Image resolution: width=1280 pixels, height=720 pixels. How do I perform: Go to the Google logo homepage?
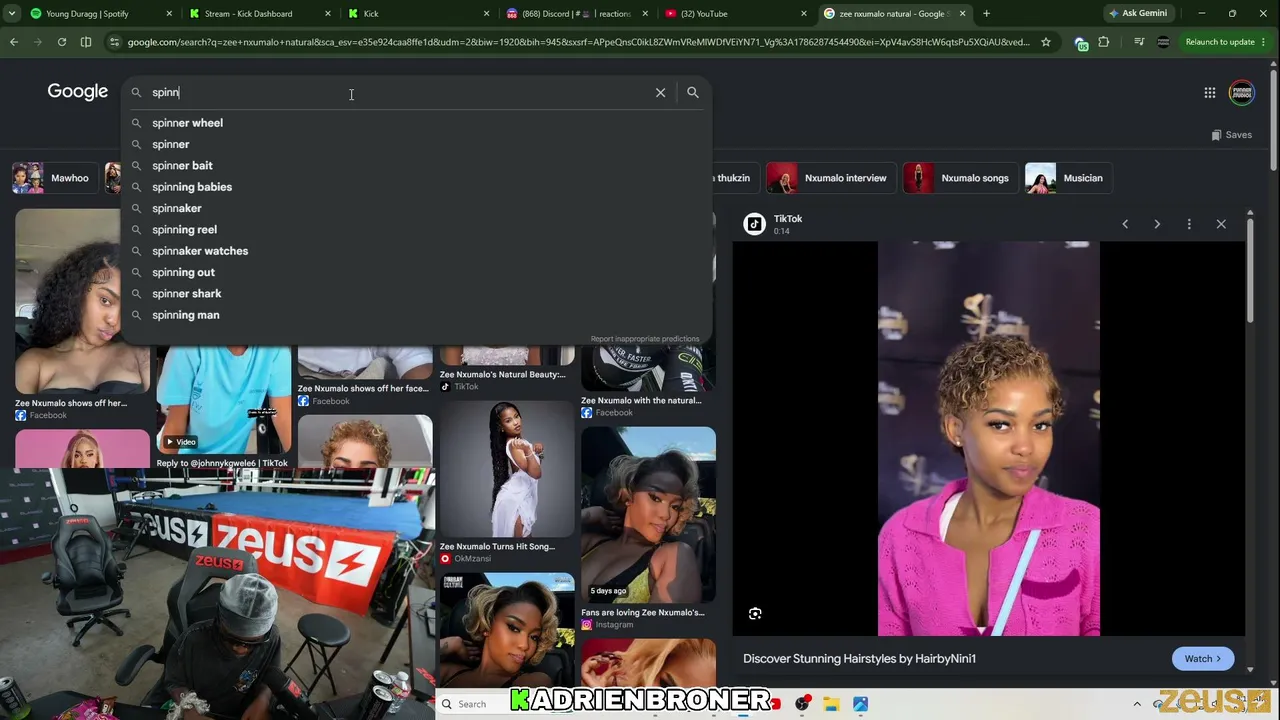pyautogui.click(x=78, y=92)
